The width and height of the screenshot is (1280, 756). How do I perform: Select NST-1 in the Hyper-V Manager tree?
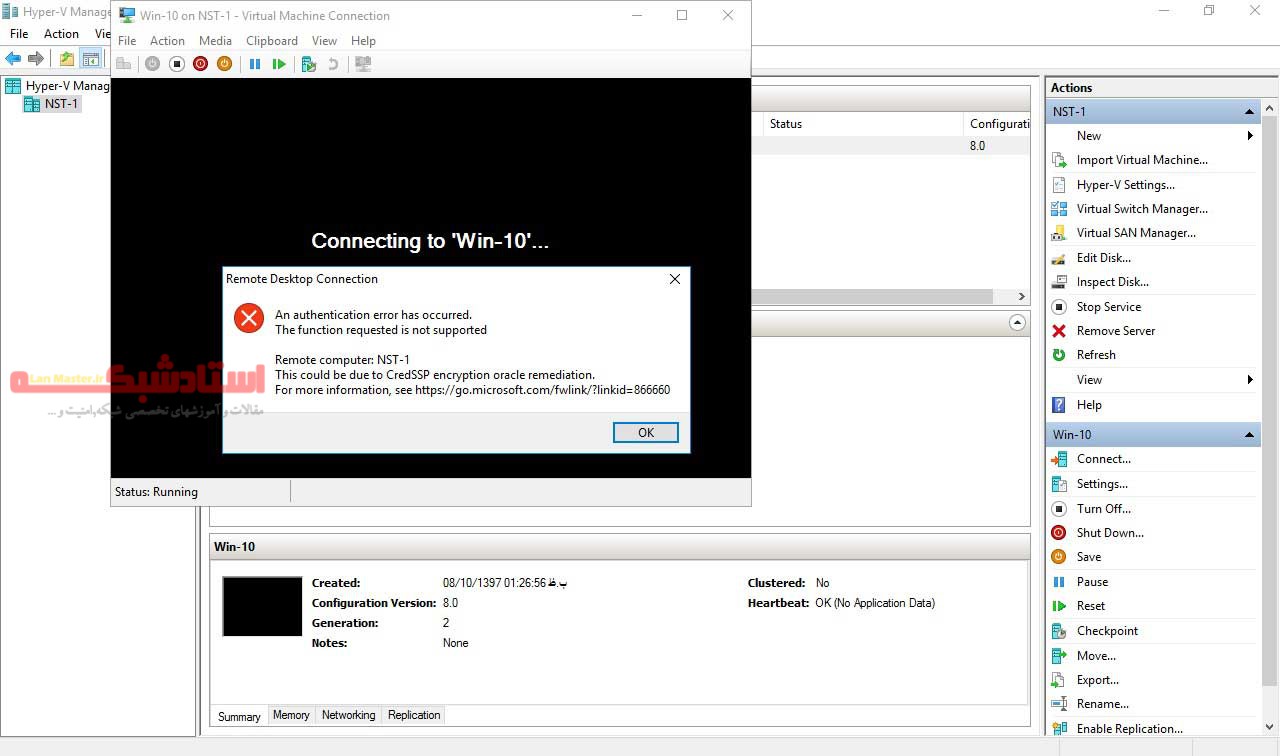pyautogui.click(x=61, y=104)
